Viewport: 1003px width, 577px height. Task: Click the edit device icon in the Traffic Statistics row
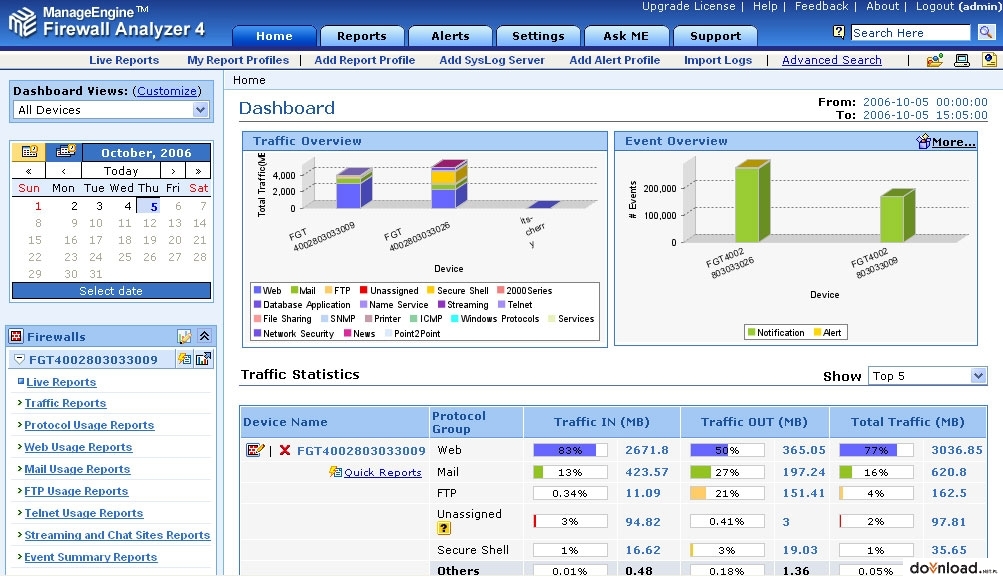pos(255,450)
